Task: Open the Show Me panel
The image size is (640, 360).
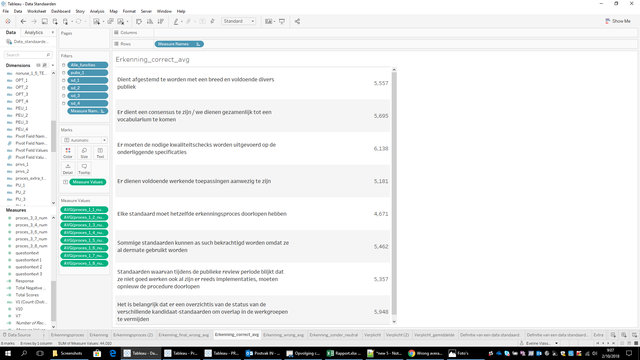Action: coord(618,21)
